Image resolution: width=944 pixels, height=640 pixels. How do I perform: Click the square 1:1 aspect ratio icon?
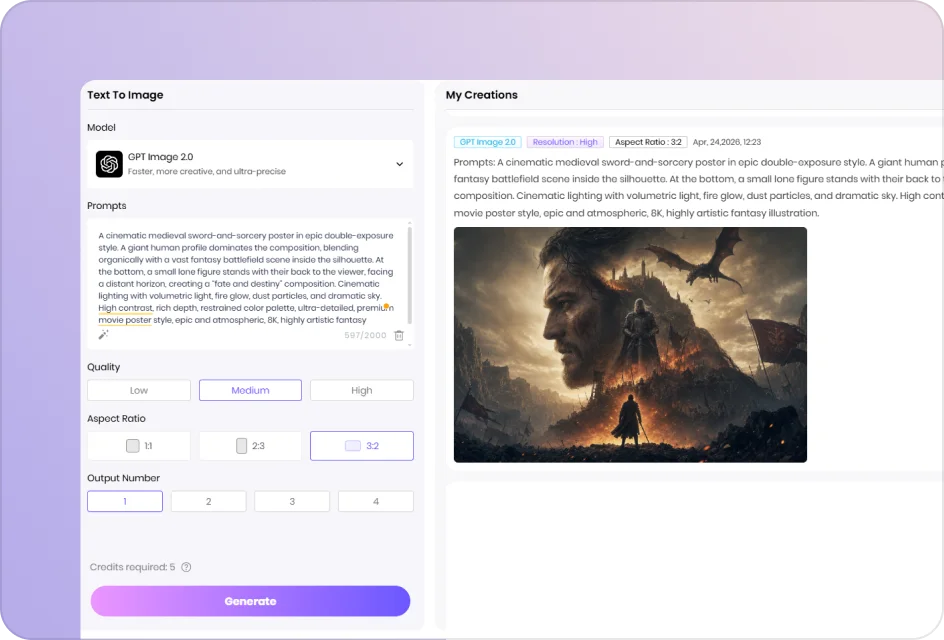click(x=132, y=446)
